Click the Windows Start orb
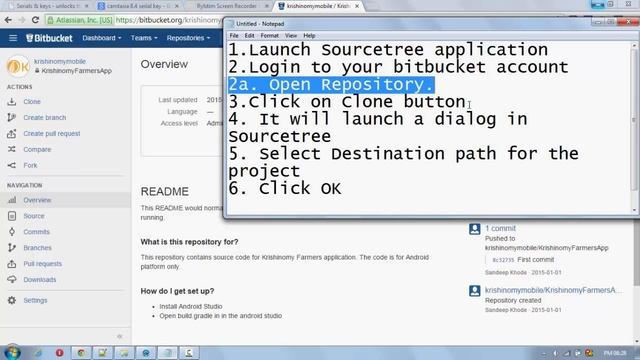Viewport: 640px width, 360px height. click(12, 352)
